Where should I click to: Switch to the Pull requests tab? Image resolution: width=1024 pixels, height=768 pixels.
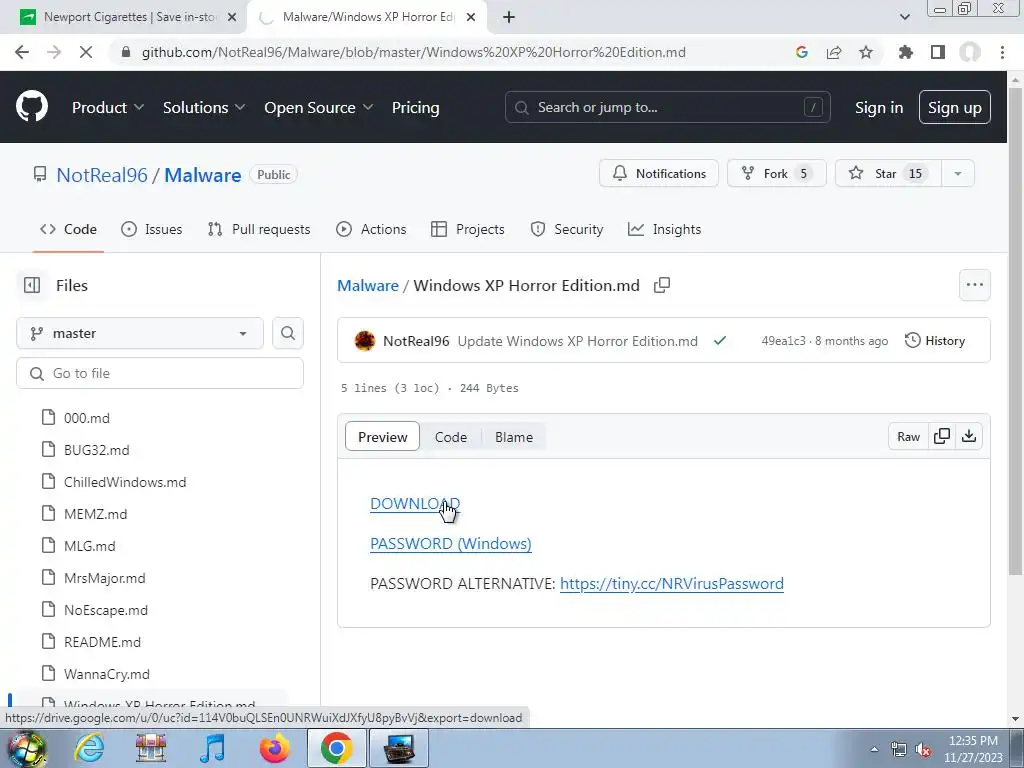(259, 229)
